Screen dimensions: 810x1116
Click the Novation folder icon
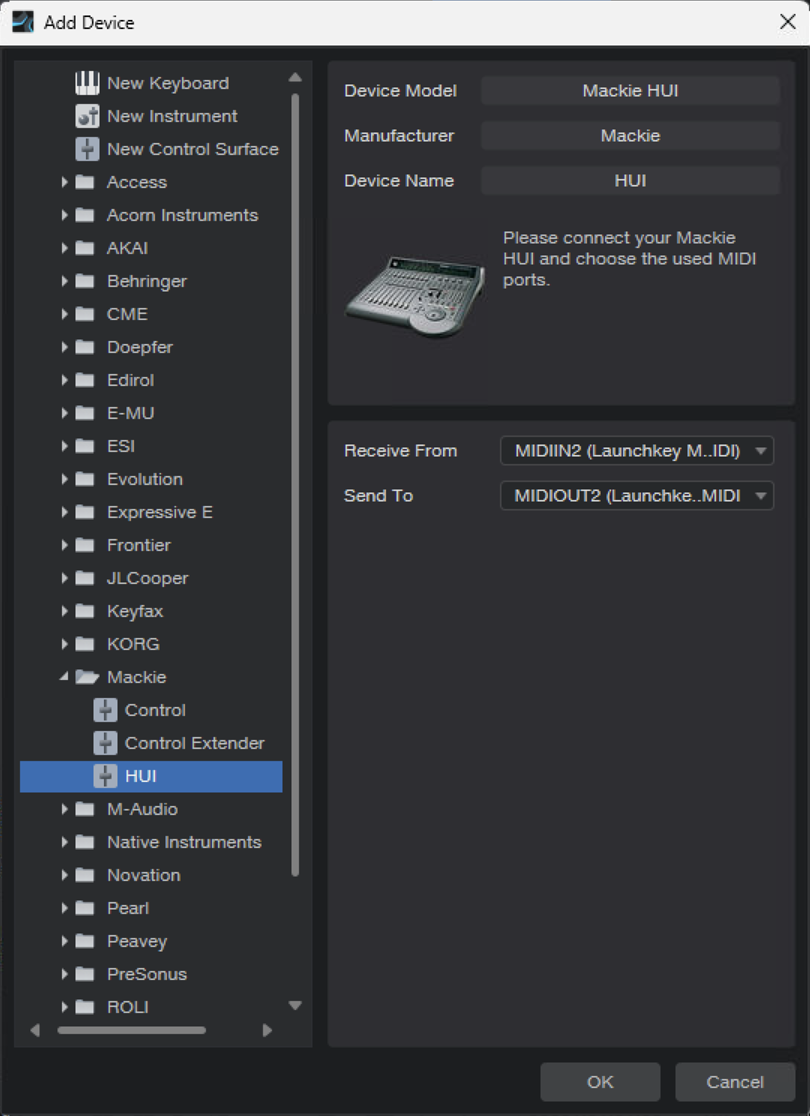coord(85,875)
